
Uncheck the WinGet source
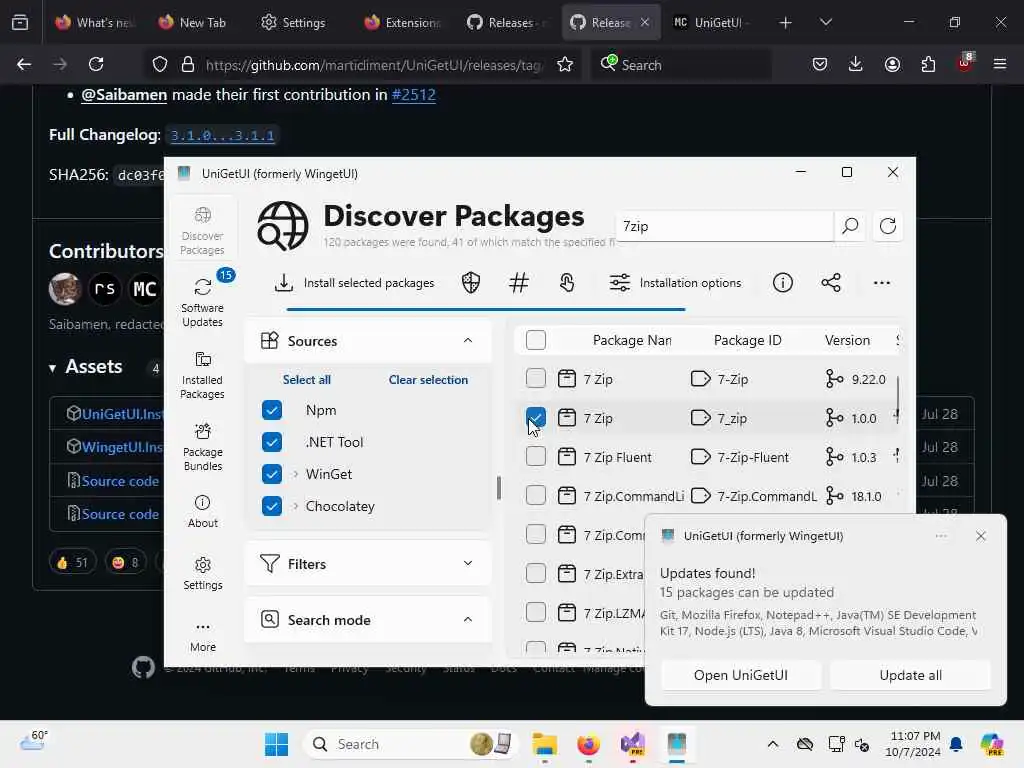[272, 474]
